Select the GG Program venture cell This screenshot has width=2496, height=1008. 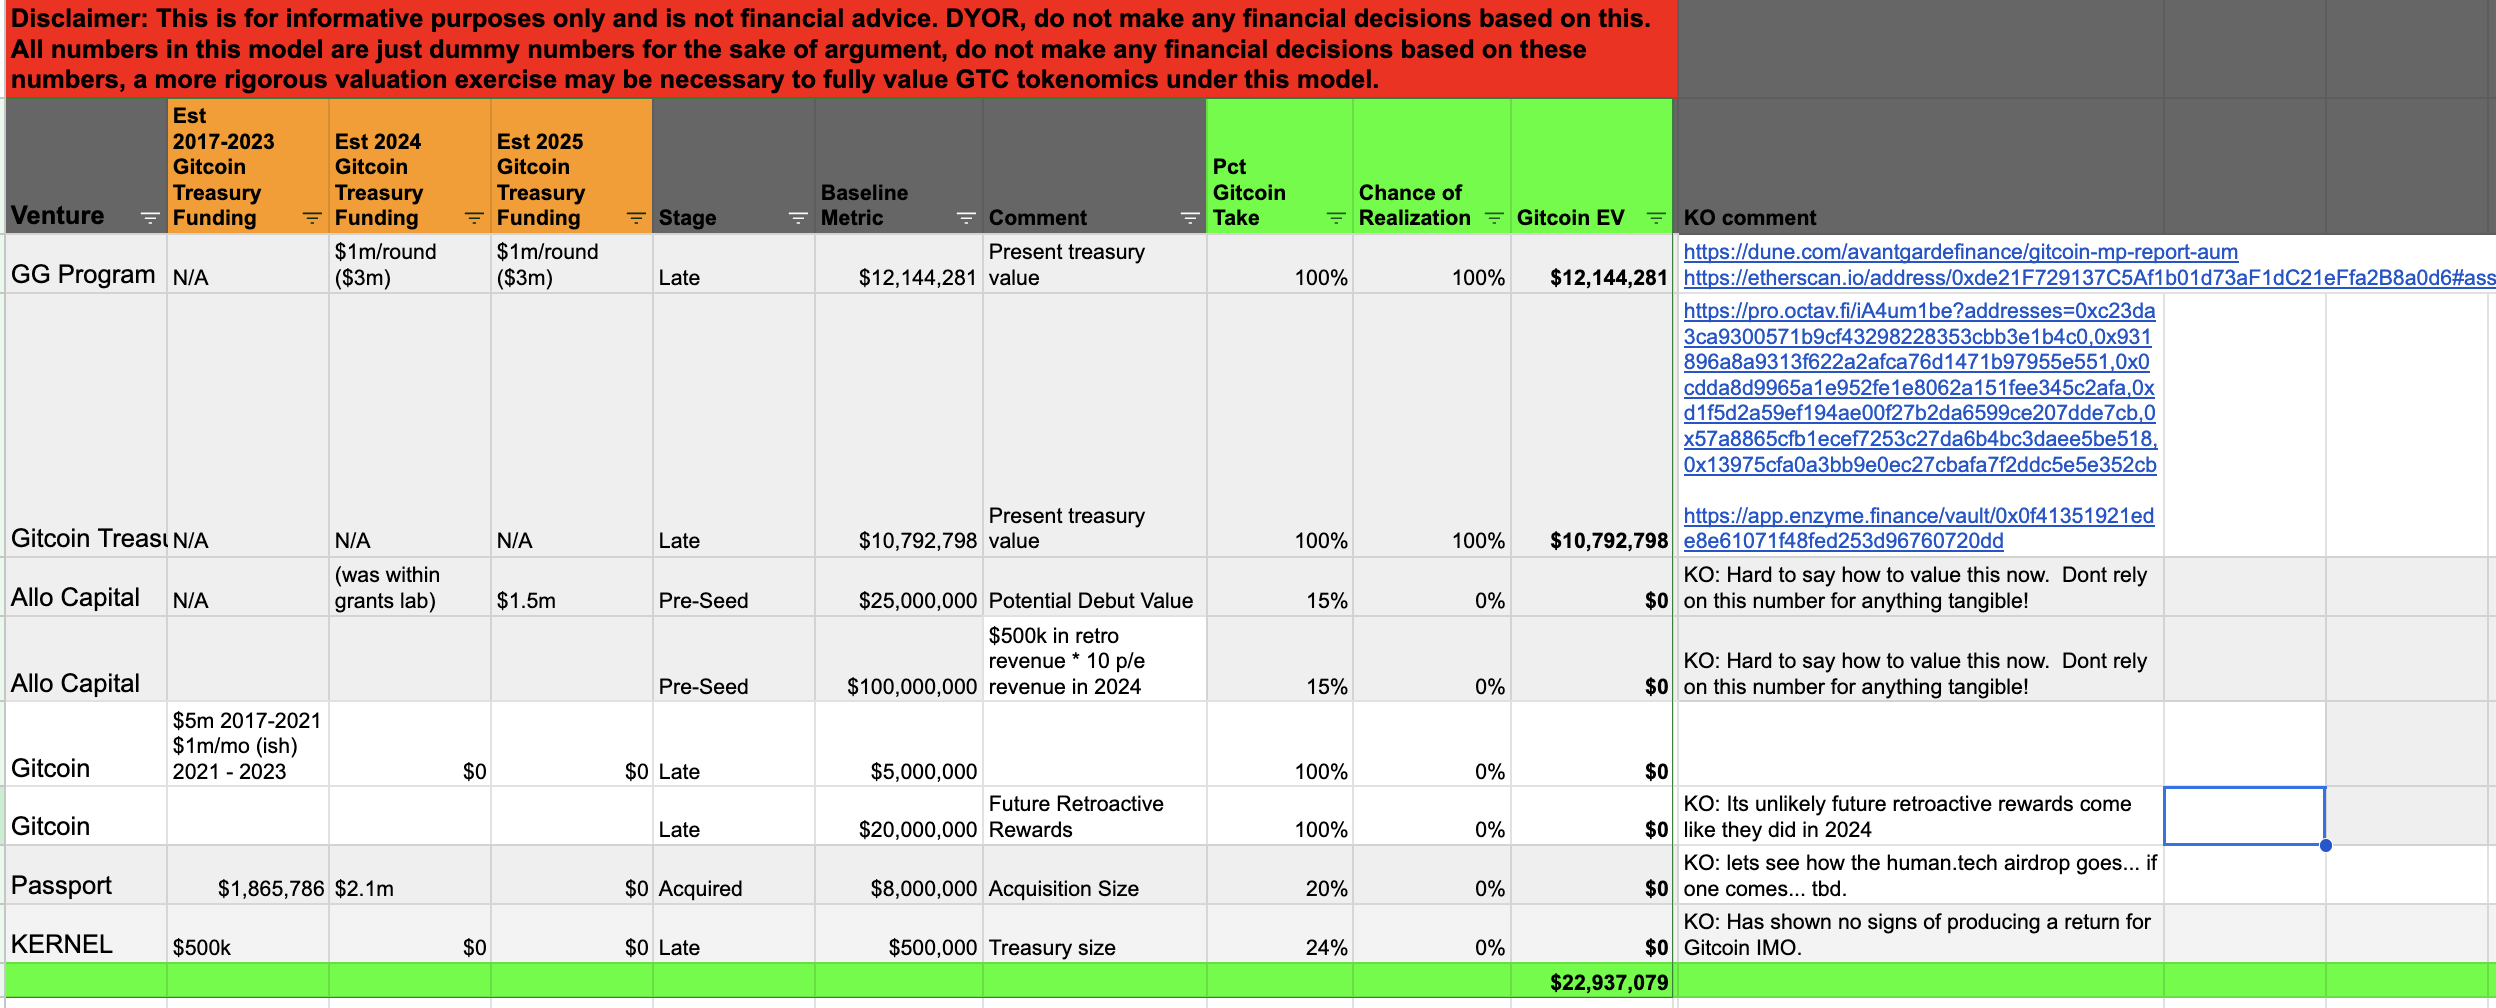coord(86,264)
